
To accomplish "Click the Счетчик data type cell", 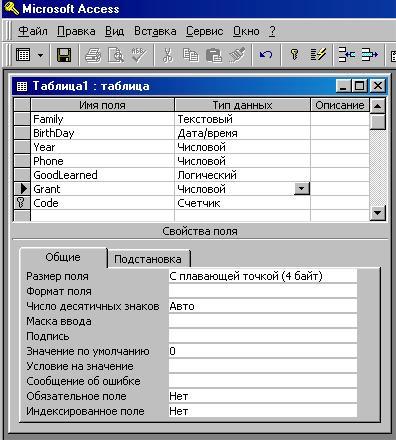I will [242, 203].
